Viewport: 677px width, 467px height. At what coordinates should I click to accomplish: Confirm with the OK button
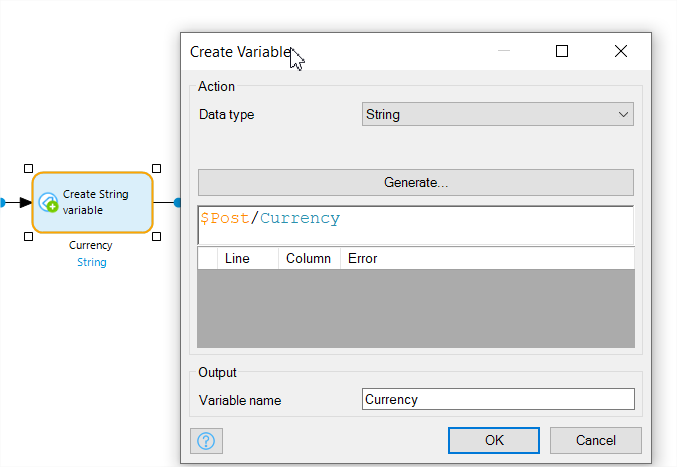494,440
